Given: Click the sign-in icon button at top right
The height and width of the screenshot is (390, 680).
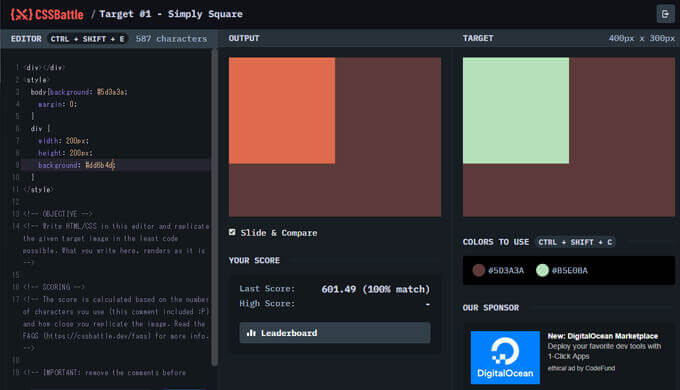Looking at the screenshot, I should (x=665, y=14).
